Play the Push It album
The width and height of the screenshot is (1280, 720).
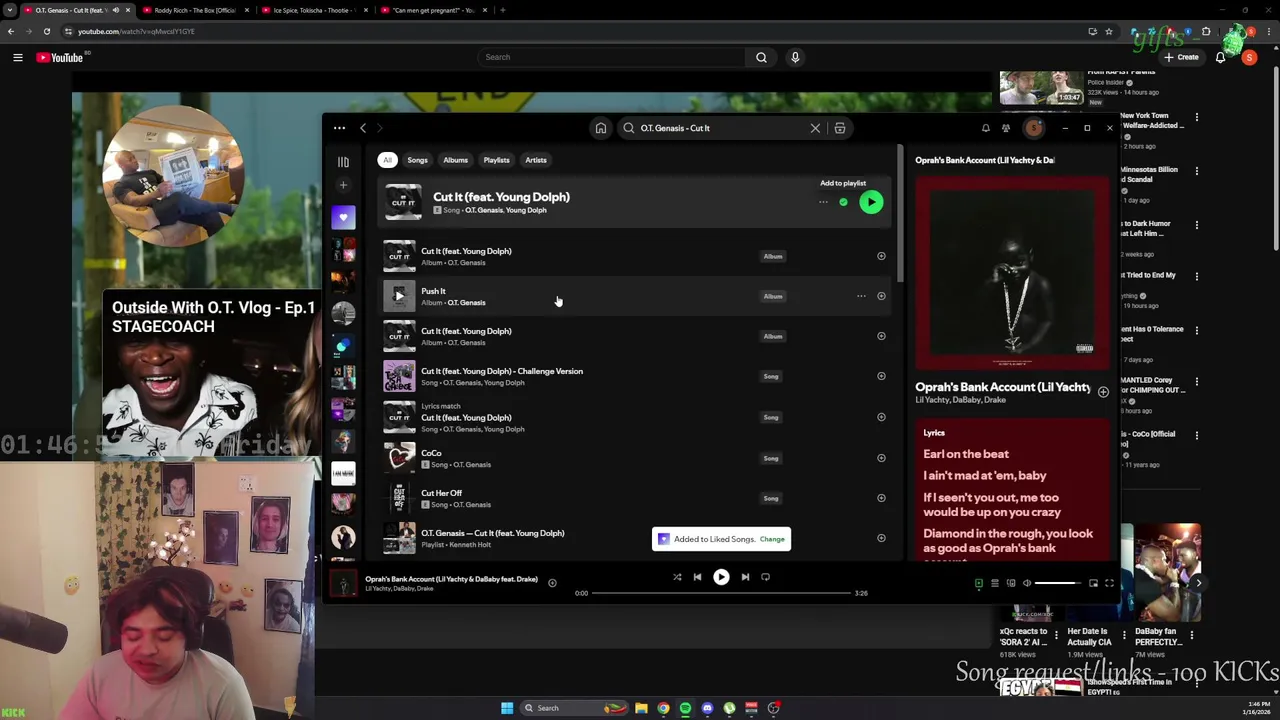[399, 296]
